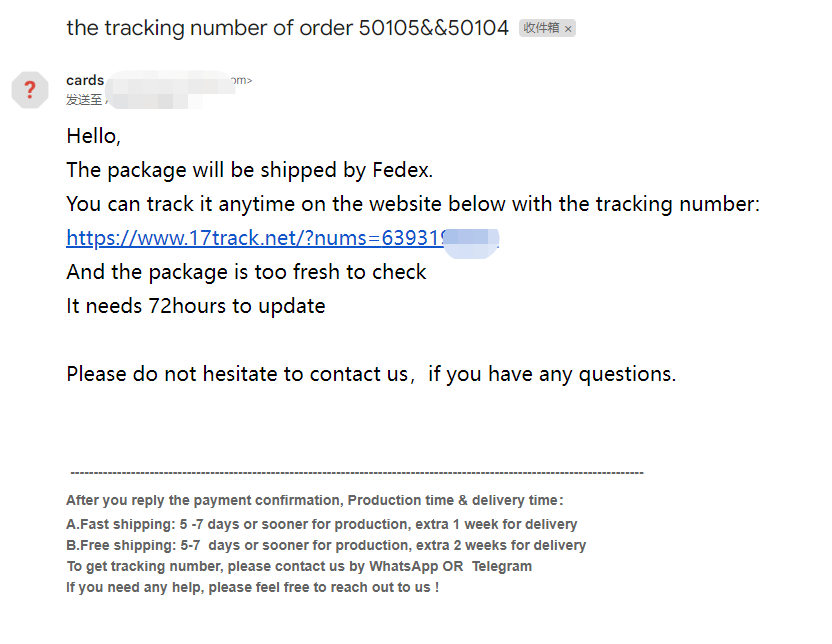The height and width of the screenshot is (644, 832).
Task: Click the "A.Fast shipping" signature line
Action: click(x=321, y=524)
